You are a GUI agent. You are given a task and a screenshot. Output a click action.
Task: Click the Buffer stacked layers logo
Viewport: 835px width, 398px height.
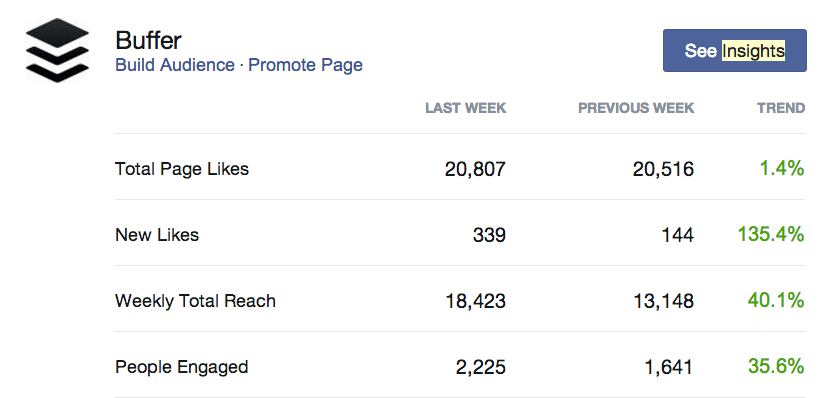(57, 51)
